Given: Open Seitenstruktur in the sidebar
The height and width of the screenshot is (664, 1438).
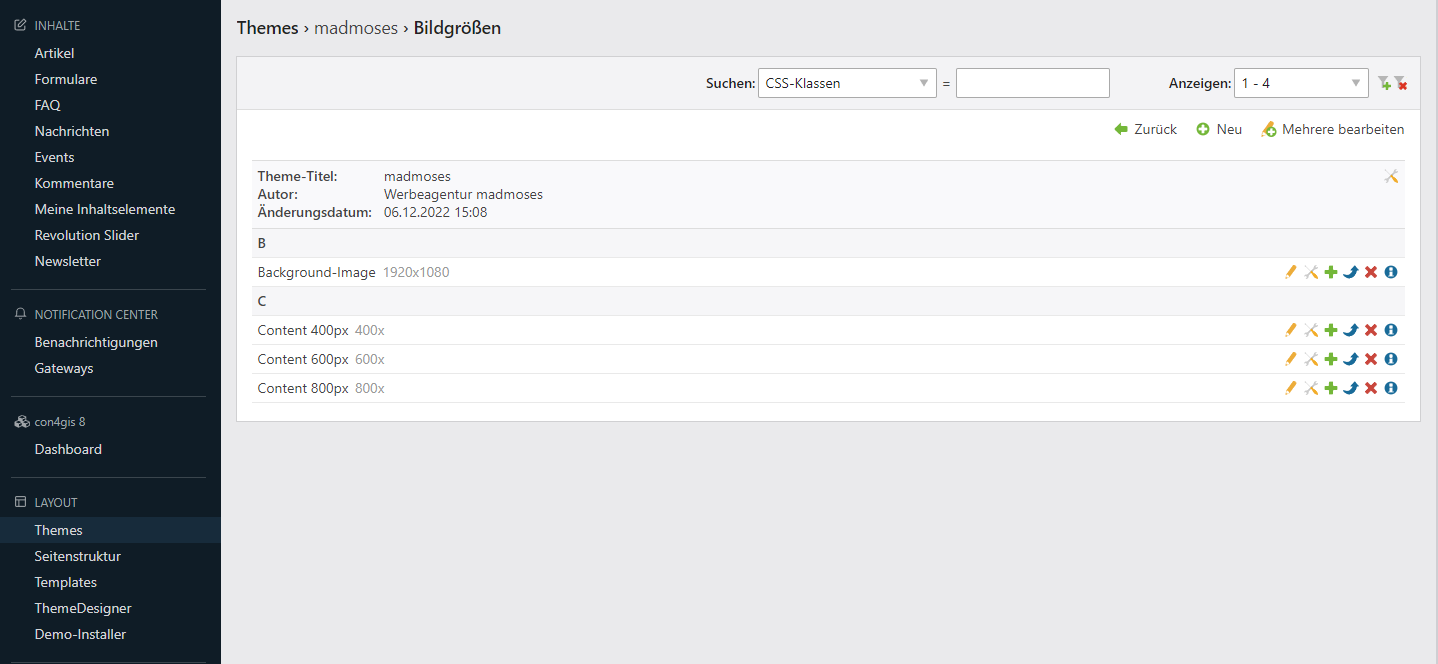Looking at the screenshot, I should point(77,556).
